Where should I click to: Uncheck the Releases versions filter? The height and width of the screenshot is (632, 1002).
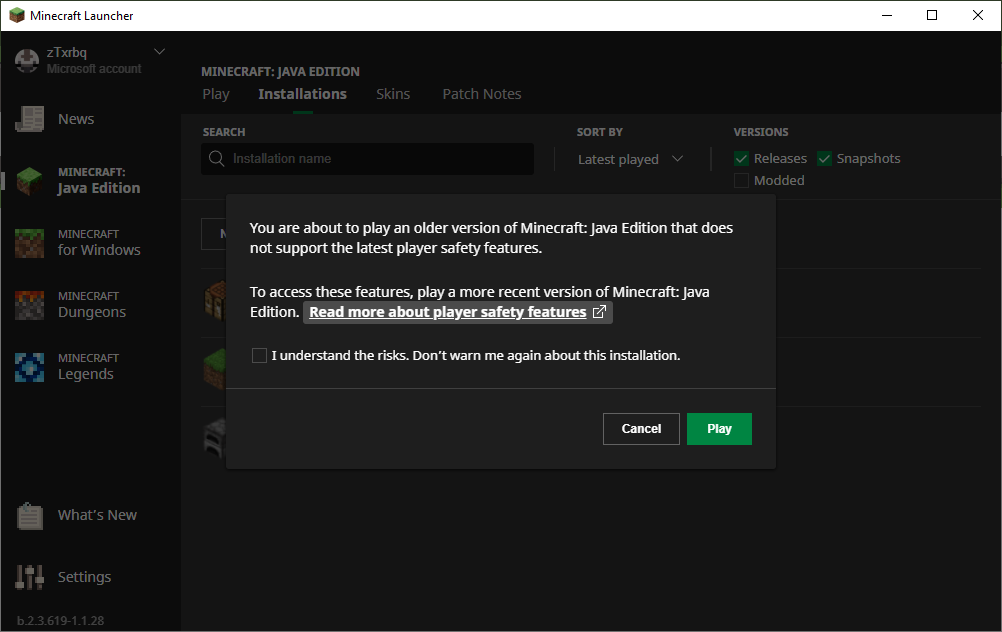(741, 158)
